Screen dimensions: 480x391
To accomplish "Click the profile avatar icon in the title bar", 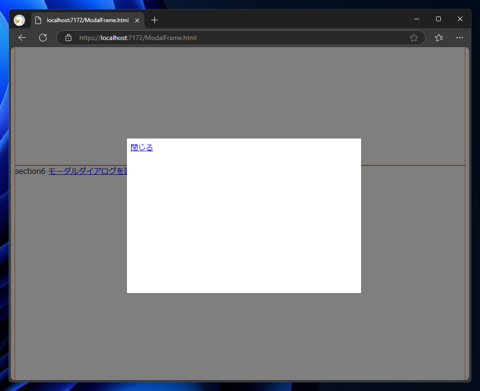I will (x=19, y=20).
